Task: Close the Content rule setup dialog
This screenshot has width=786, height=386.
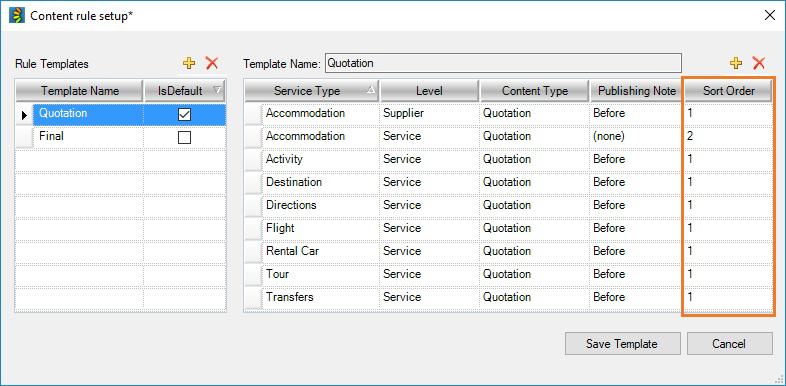Action: tap(770, 15)
